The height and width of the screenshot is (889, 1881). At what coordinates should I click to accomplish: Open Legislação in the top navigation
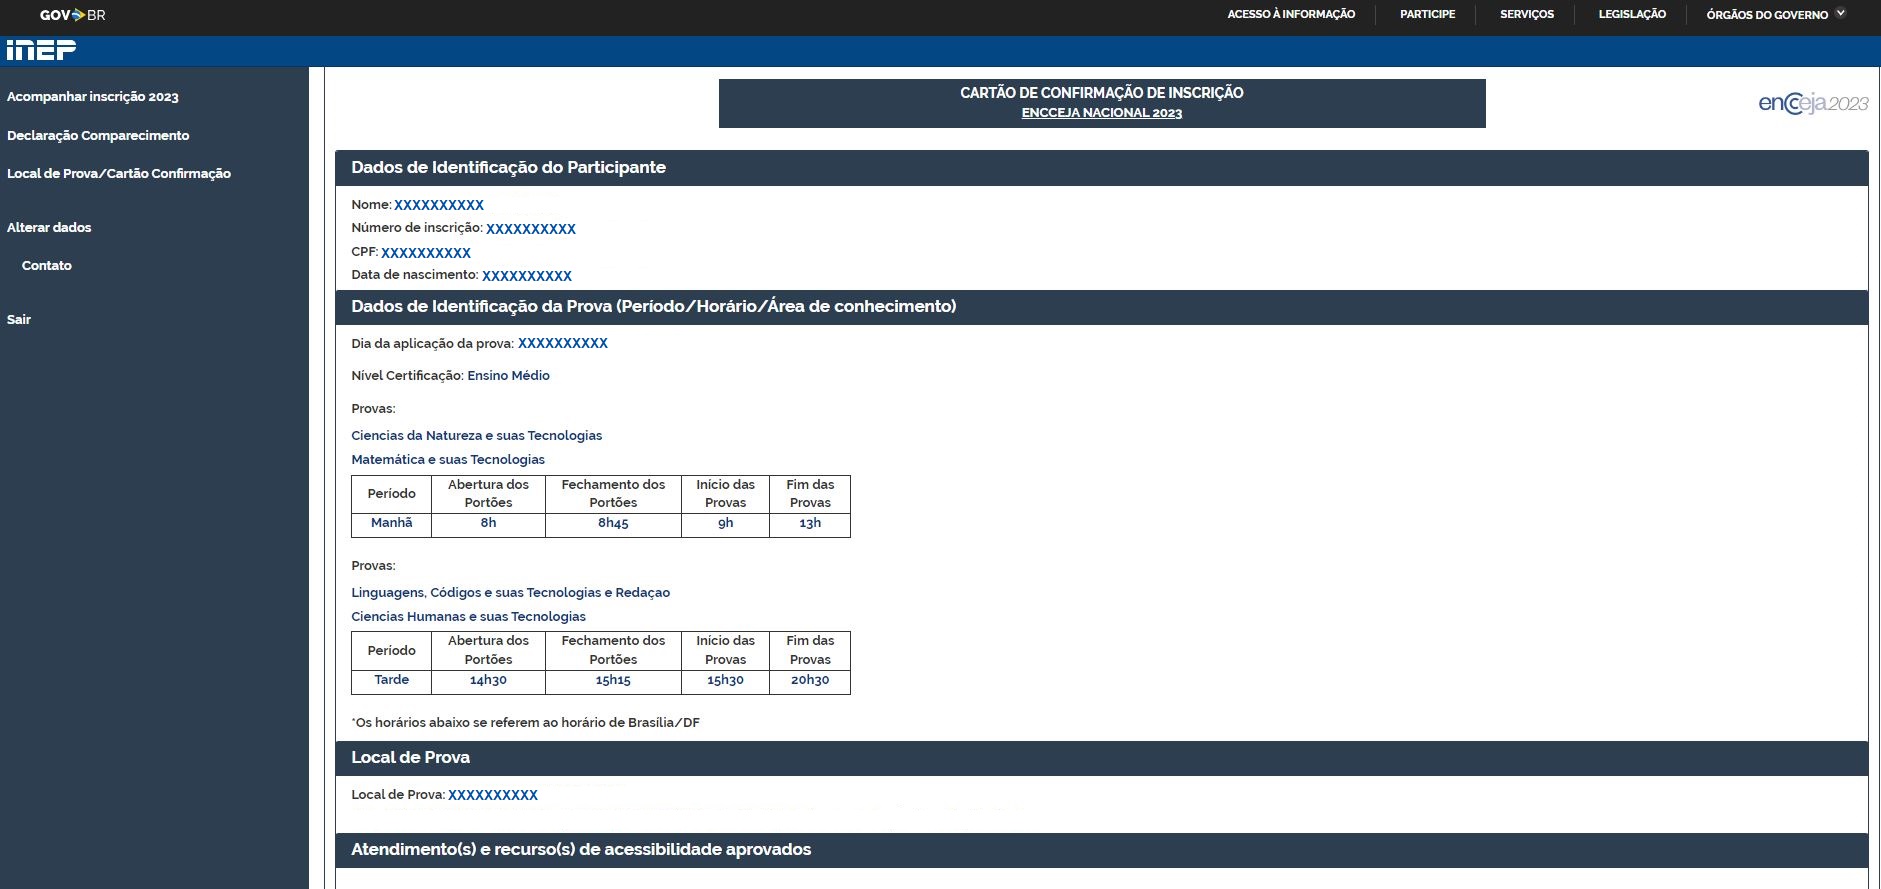click(x=1631, y=14)
